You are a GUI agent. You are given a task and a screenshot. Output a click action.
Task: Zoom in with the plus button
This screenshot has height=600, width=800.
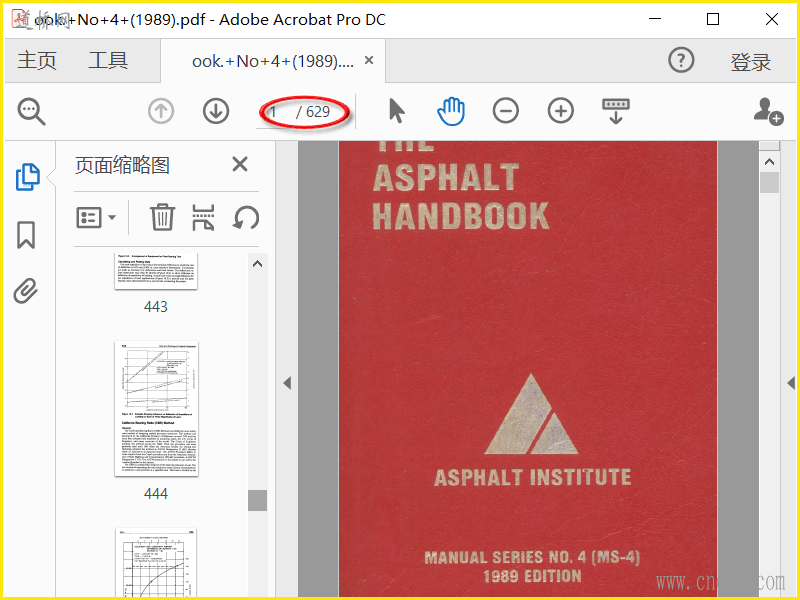(x=561, y=111)
